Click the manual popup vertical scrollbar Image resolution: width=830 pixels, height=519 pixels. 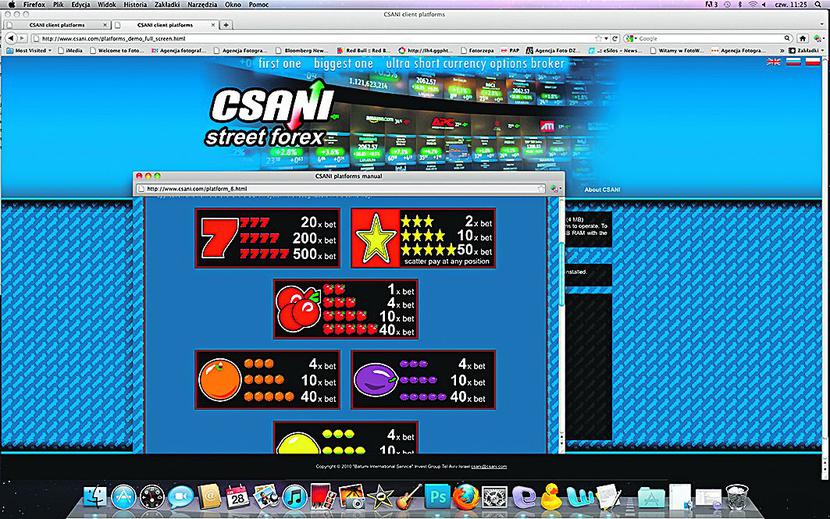tap(562, 273)
